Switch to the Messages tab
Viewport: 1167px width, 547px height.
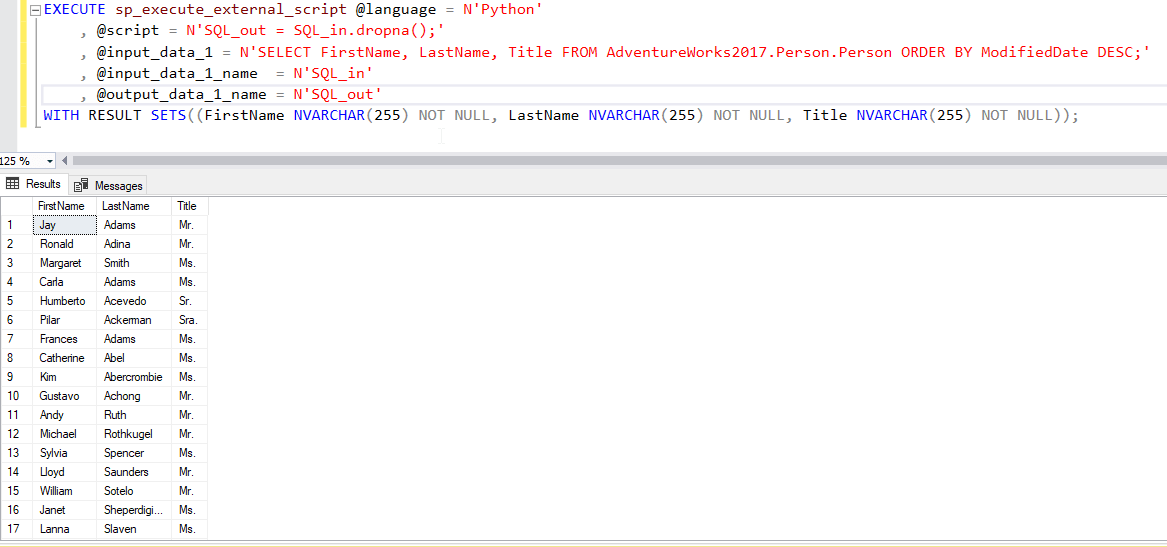point(109,185)
